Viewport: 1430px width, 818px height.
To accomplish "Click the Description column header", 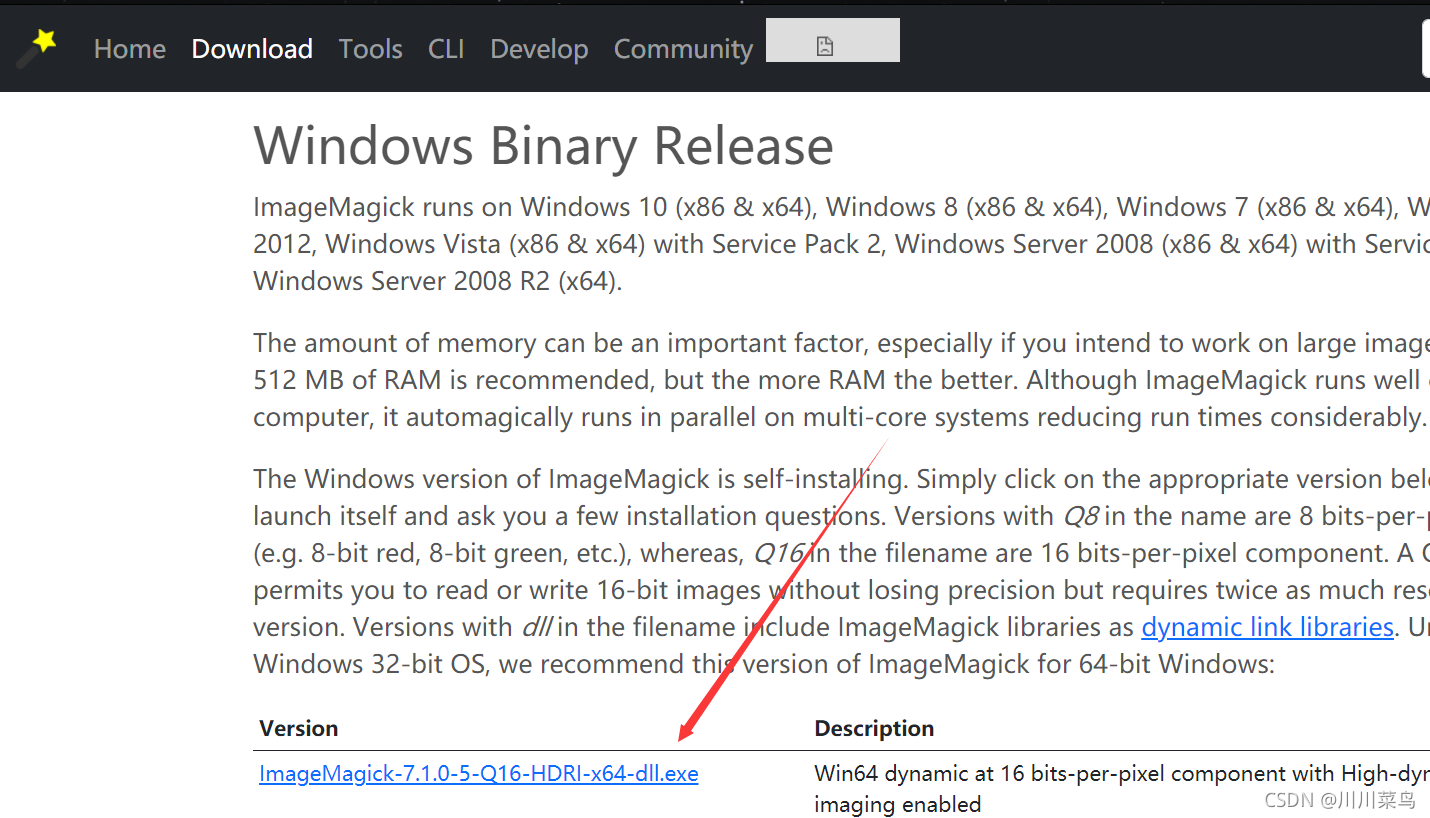I will (x=874, y=728).
